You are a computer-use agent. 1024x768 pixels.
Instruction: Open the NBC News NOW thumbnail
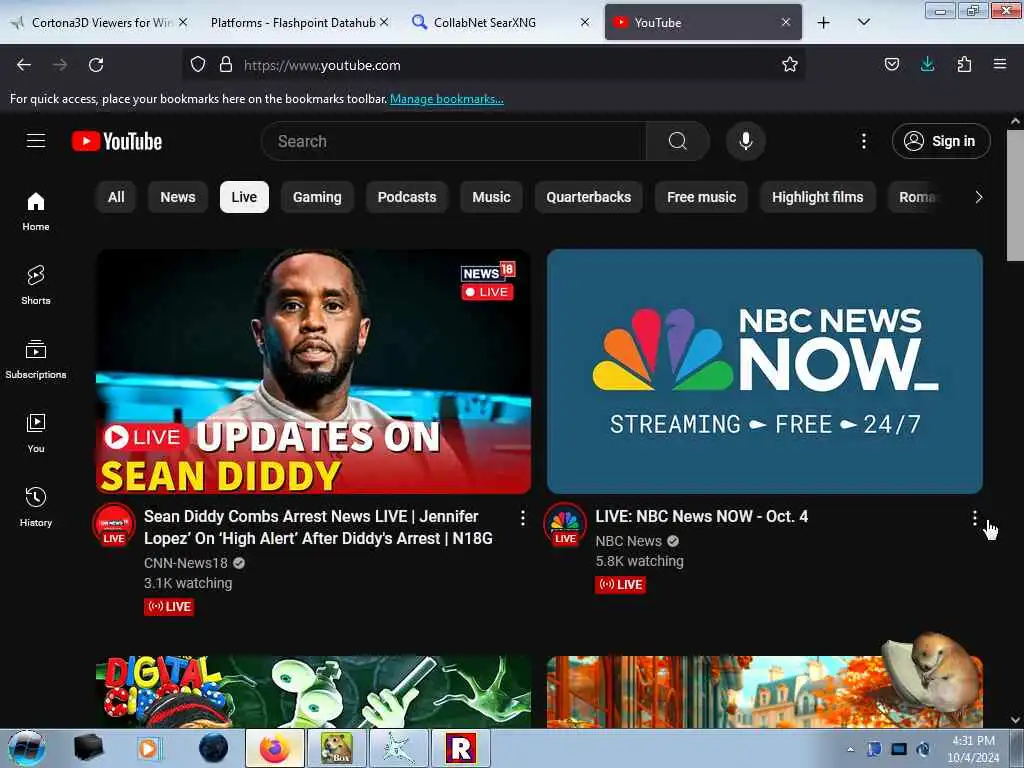765,371
